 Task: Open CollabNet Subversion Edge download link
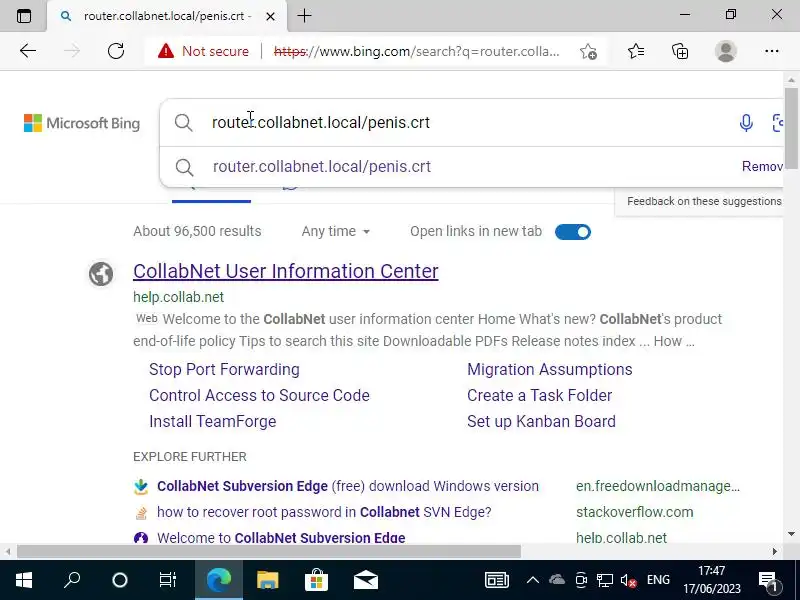(348, 486)
